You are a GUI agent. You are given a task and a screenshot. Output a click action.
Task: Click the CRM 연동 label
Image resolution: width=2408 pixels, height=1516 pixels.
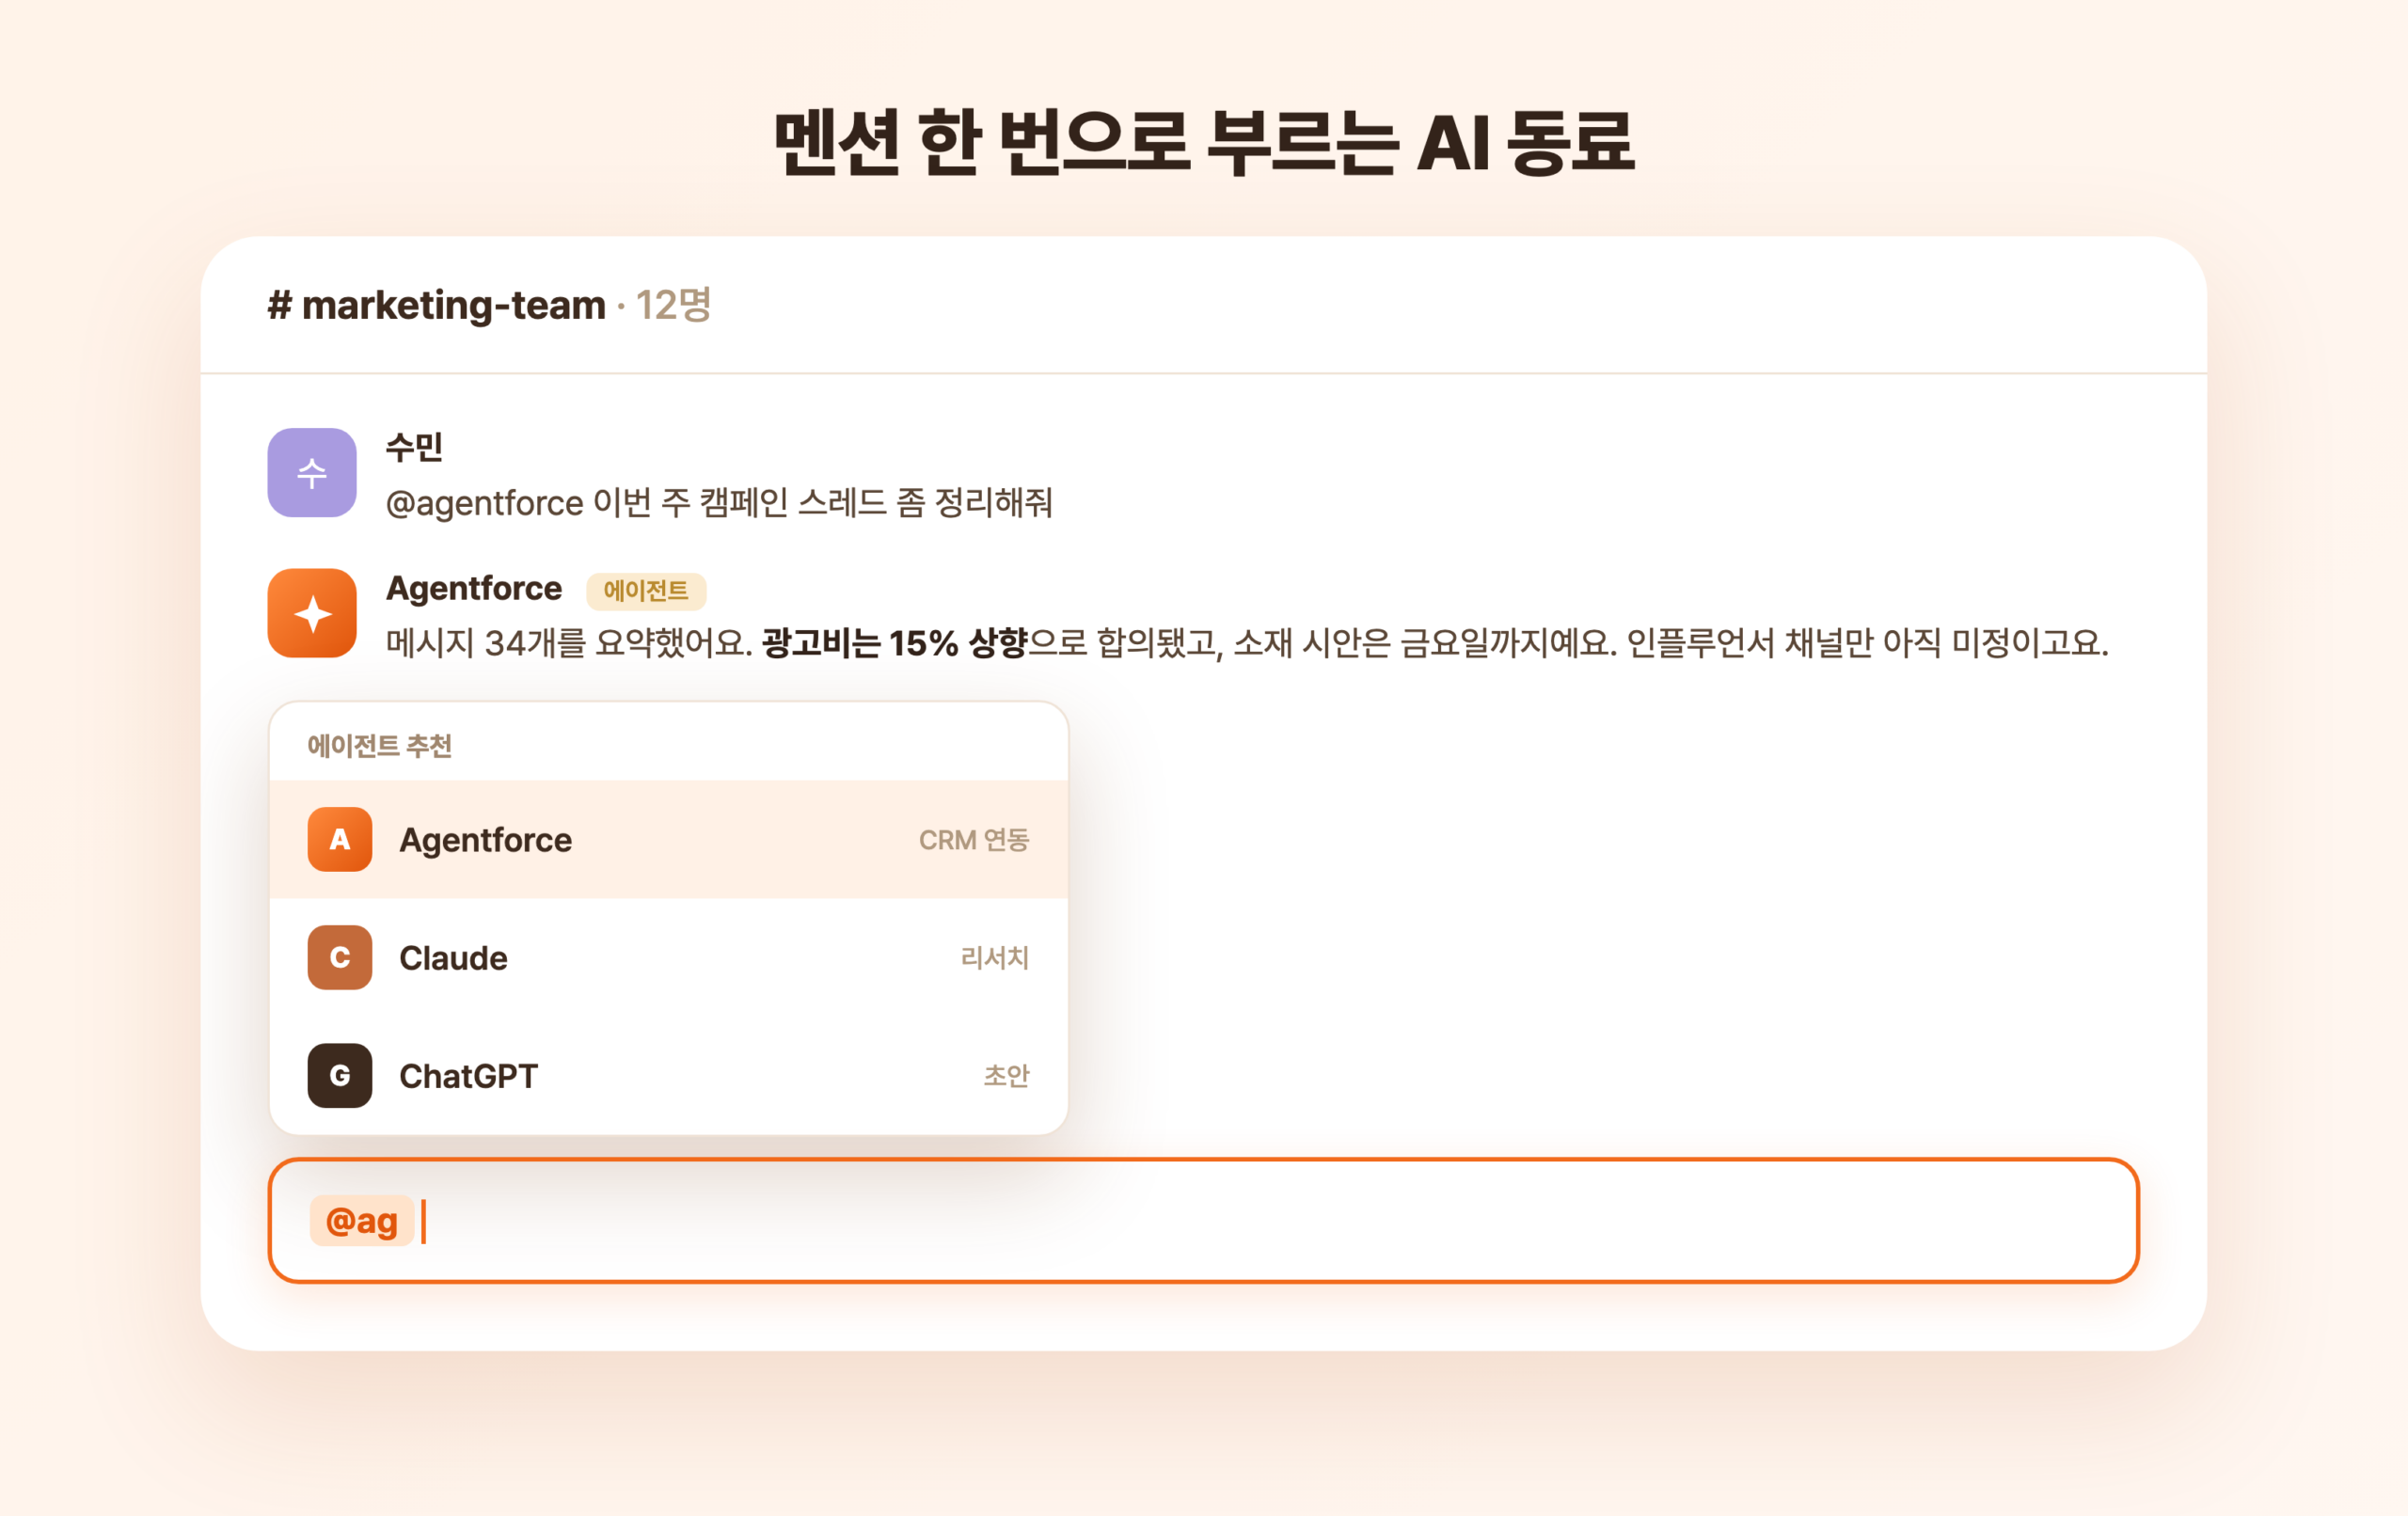point(974,839)
